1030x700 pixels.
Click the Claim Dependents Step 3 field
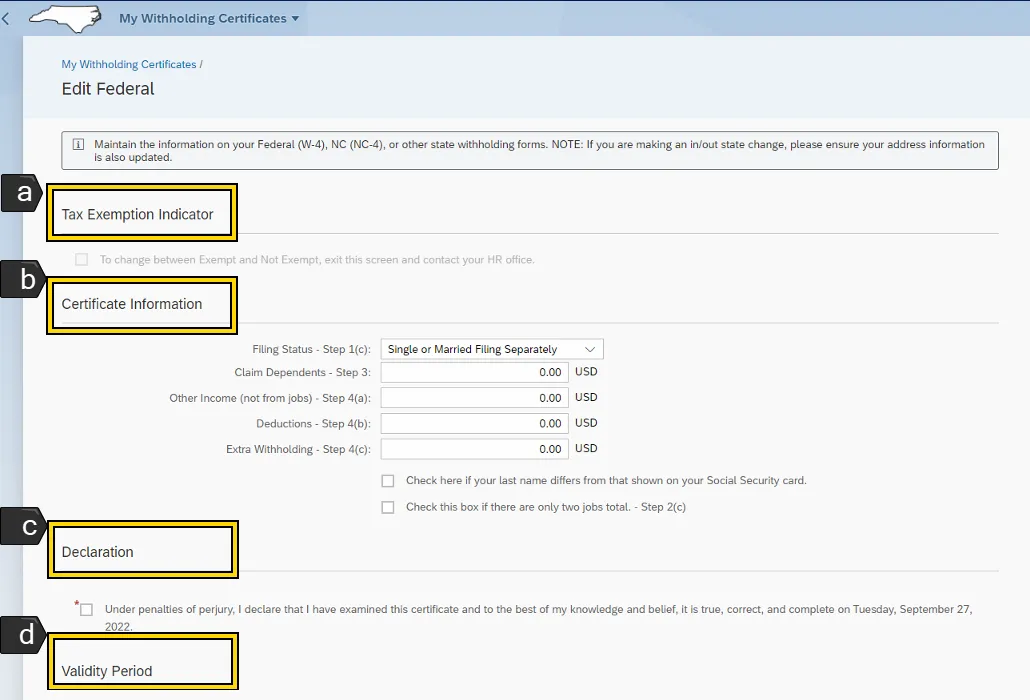pos(474,372)
